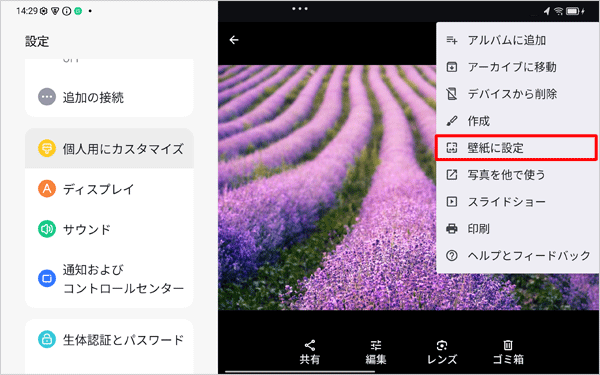The width and height of the screenshot is (600, 375).
Task: Tap the Trash (ゴミ箱) icon
Action: point(508,346)
